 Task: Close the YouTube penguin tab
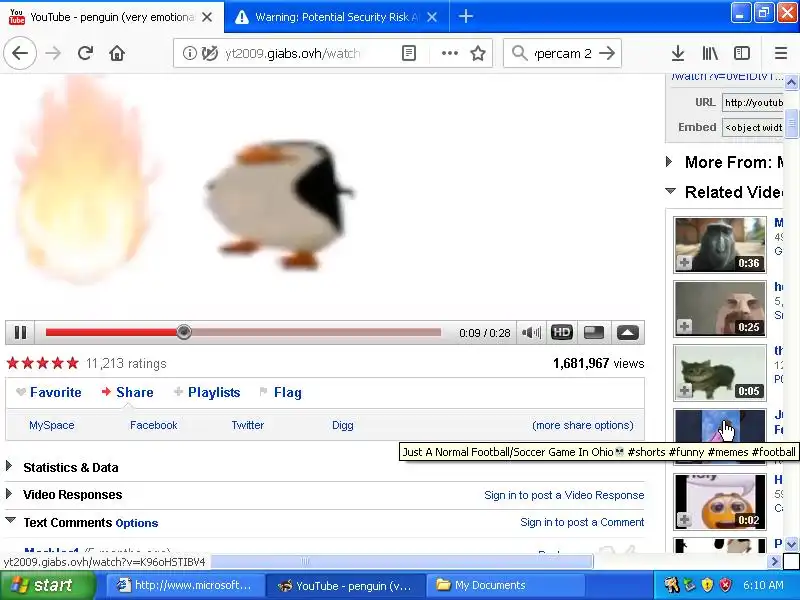tap(207, 17)
